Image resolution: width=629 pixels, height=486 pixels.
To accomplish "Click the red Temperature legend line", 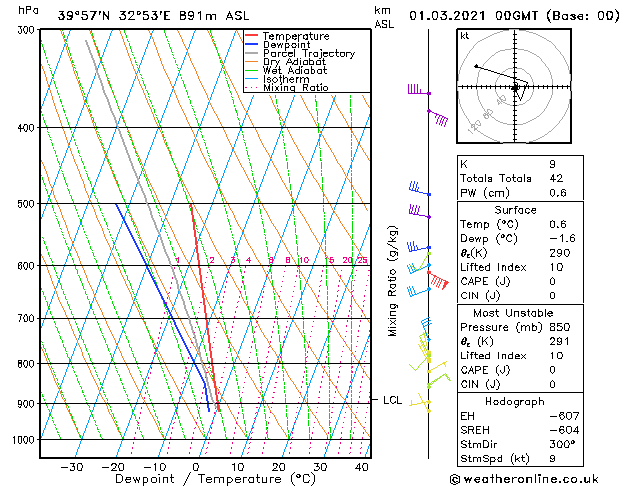I will [251, 36].
